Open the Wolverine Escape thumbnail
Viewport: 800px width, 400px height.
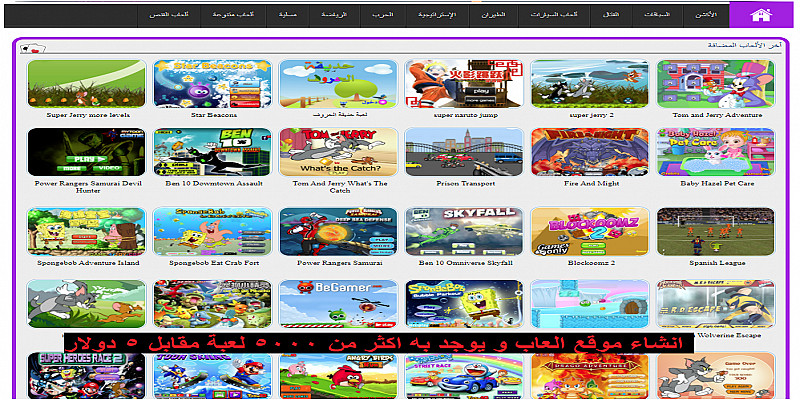716,304
